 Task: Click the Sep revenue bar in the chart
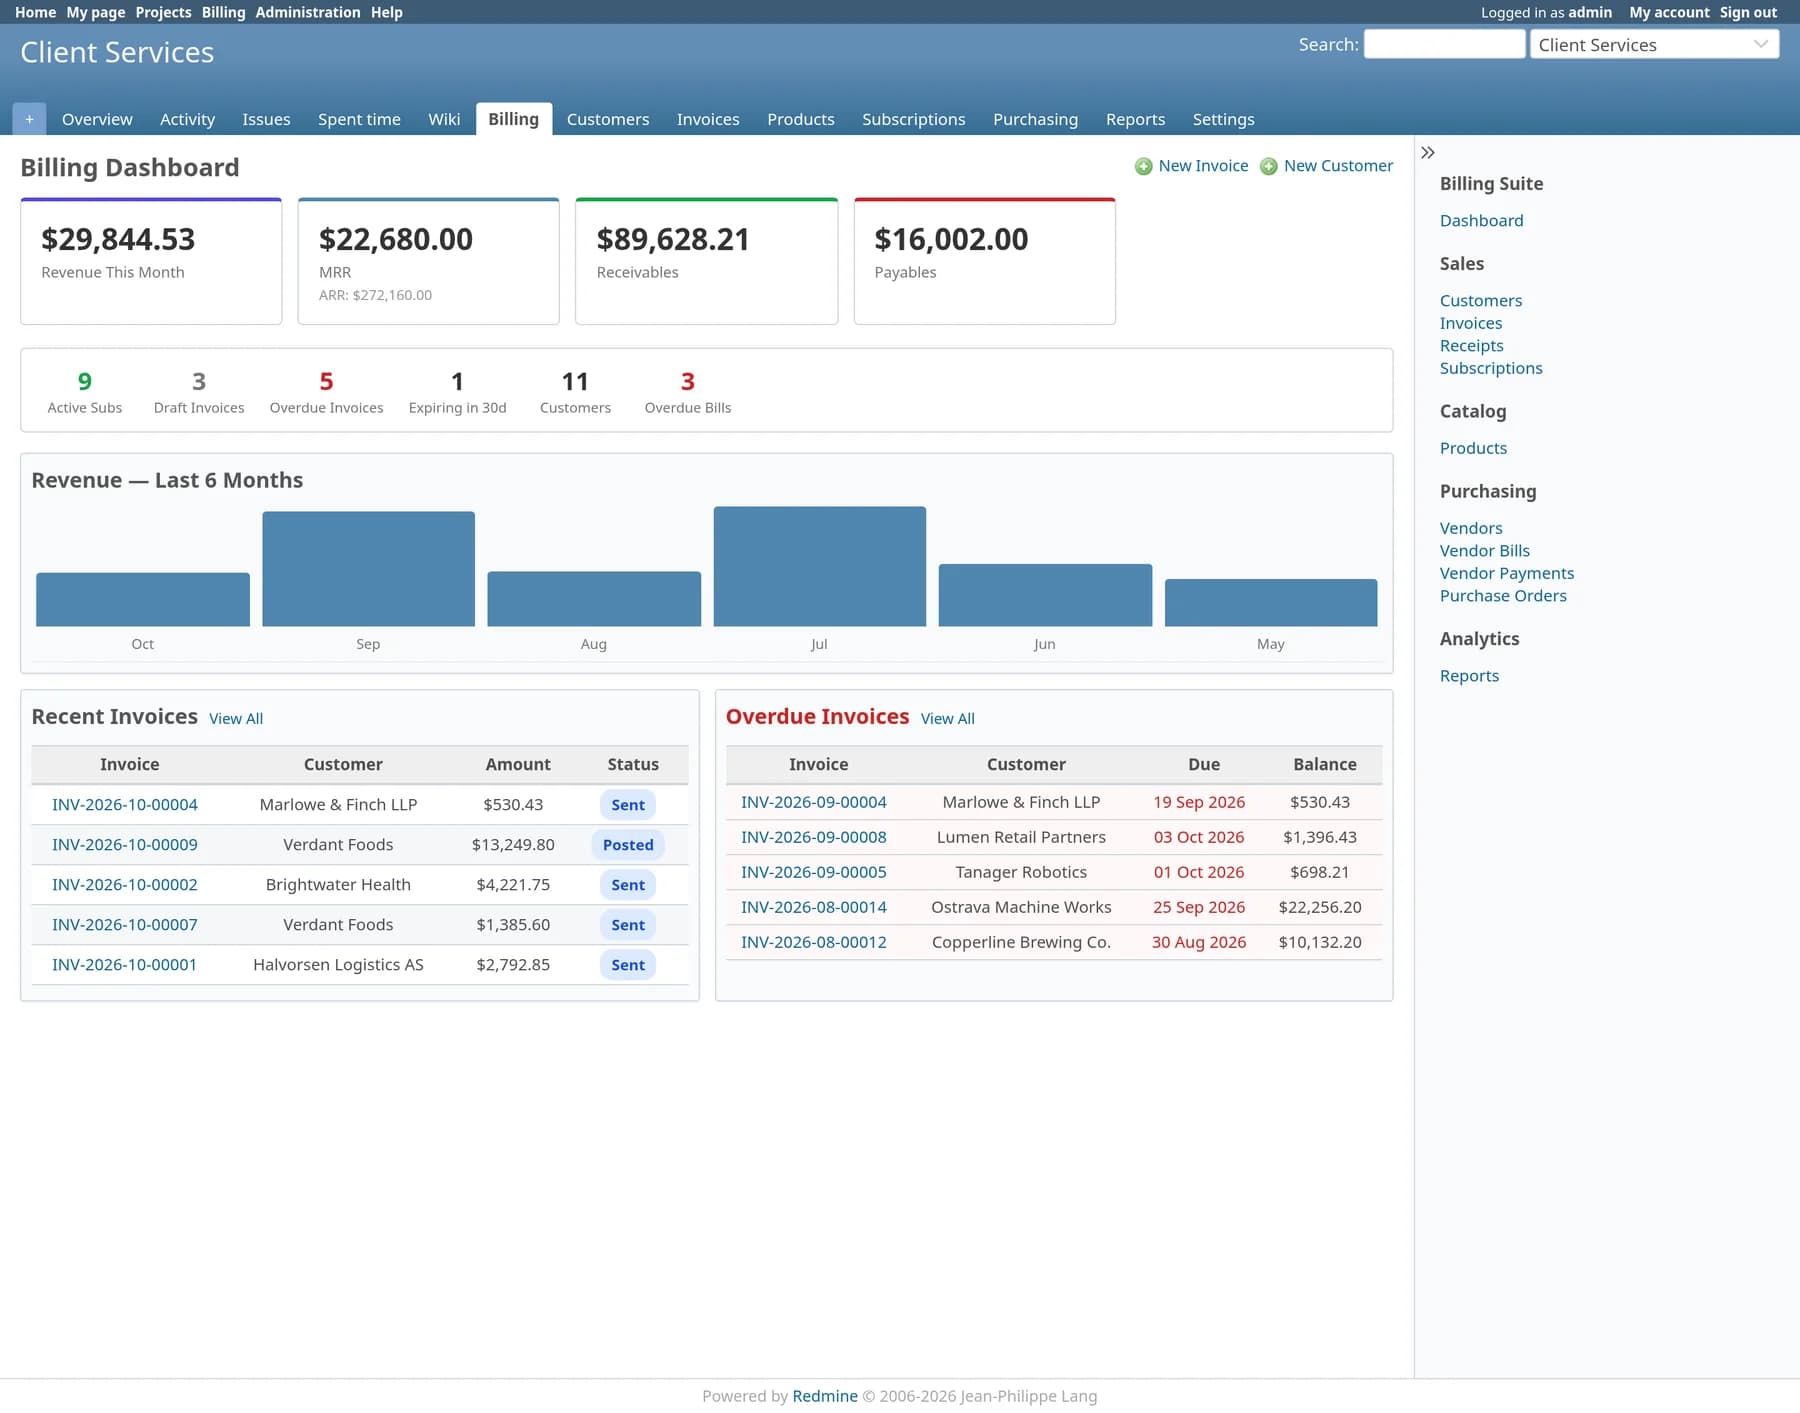click(x=368, y=569)
